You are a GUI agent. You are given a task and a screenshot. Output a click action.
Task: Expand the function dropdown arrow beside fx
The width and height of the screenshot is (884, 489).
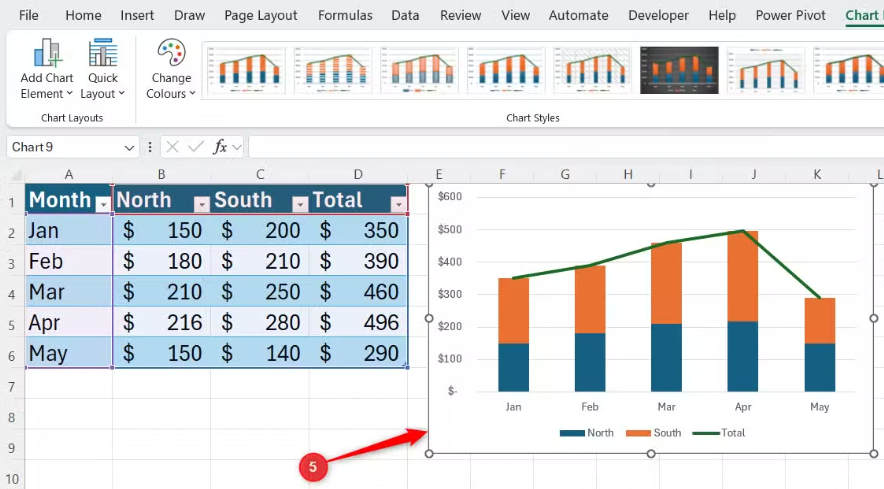pyautogui.click(x=237, y=148)
